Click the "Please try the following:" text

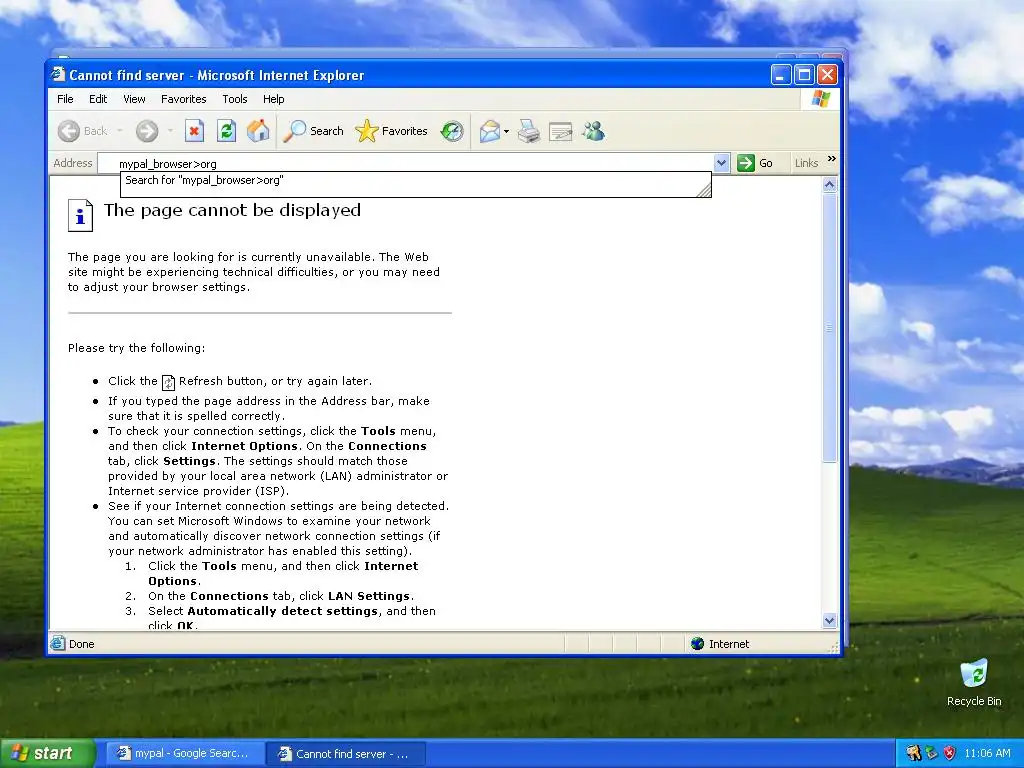[x=136, y=348]
